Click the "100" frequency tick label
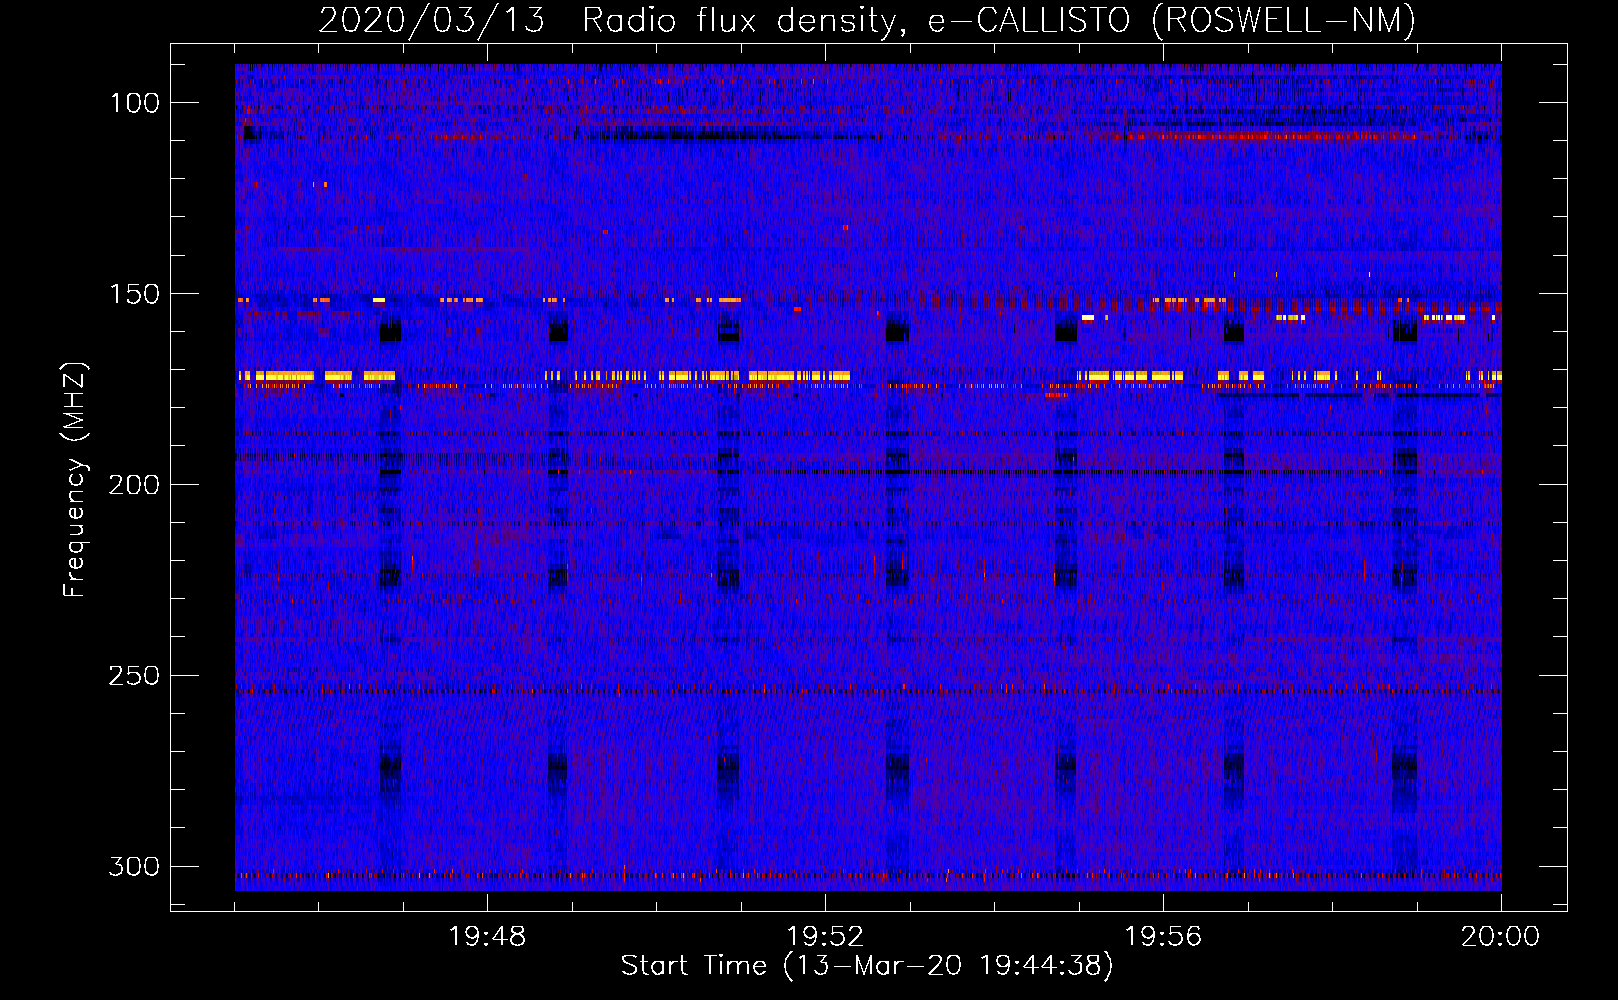The width and height of the screenshot is (1618, 1000). (x=135, y=103)
